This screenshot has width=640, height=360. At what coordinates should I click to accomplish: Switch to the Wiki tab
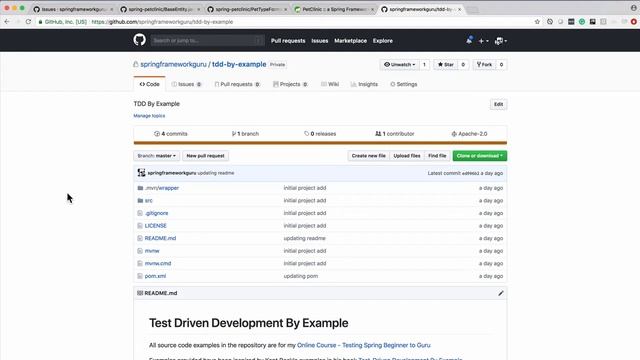330,84
